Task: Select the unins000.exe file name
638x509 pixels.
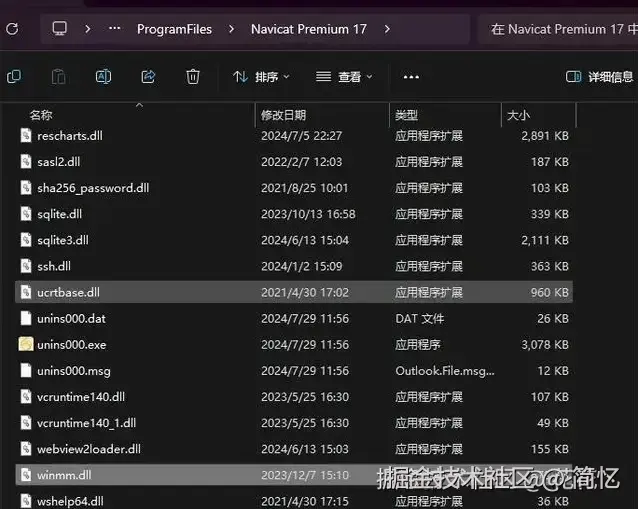Action: coord(72,345)
